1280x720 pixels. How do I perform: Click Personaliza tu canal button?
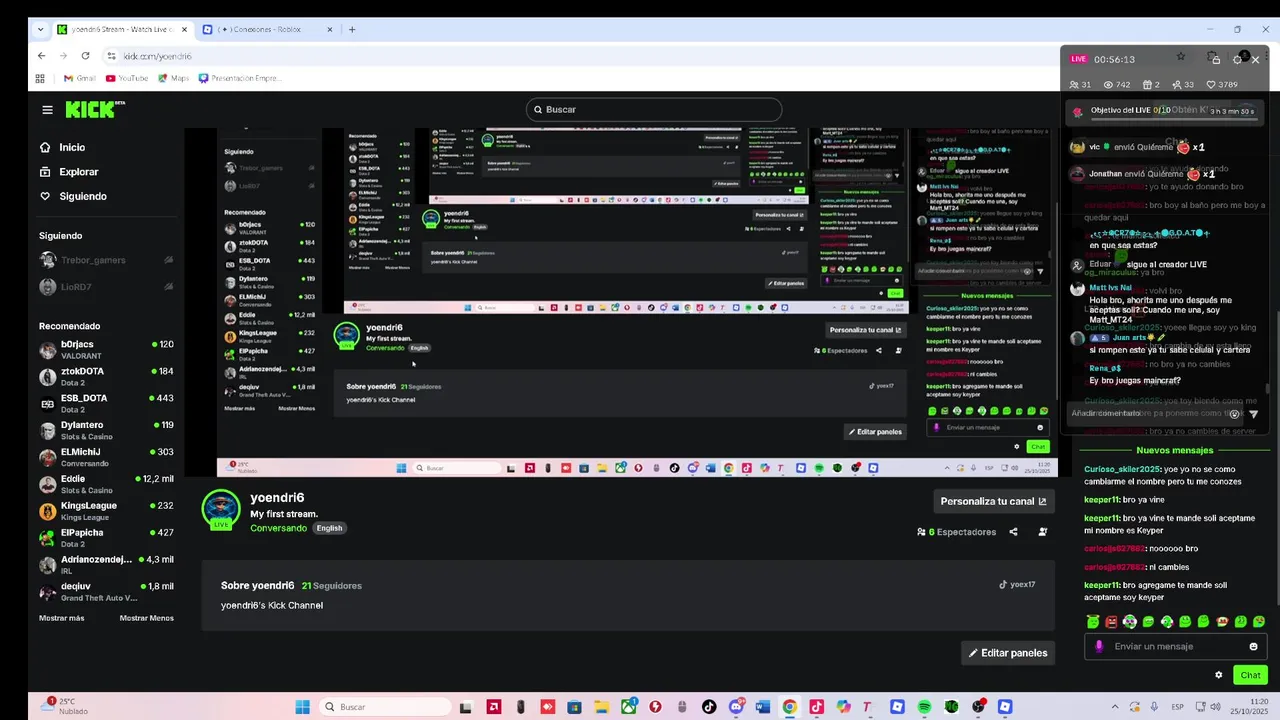point(993,501)
